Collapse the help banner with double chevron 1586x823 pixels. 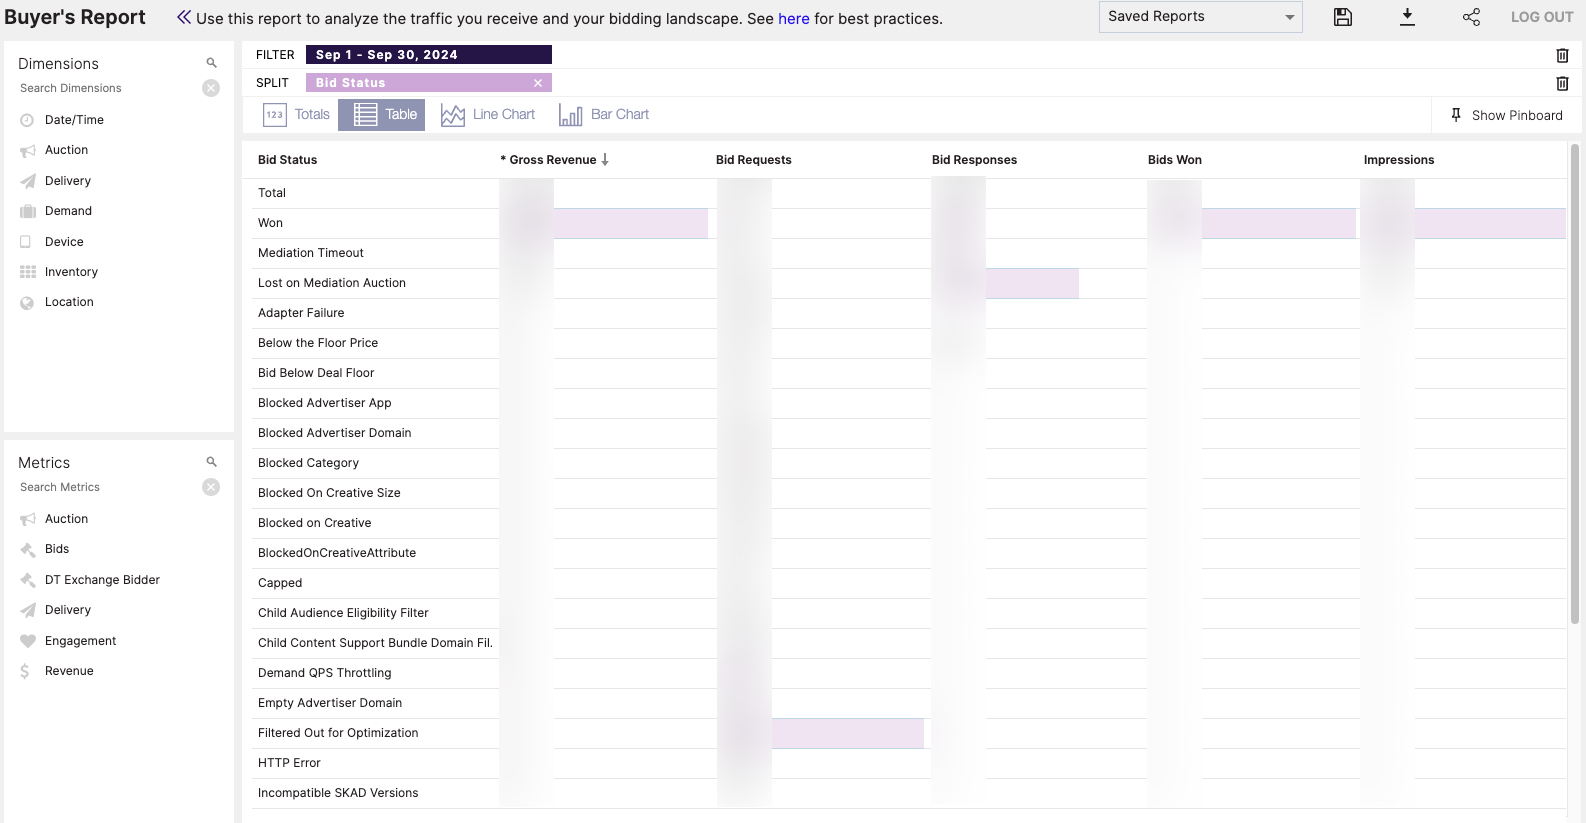pos(184,17)
